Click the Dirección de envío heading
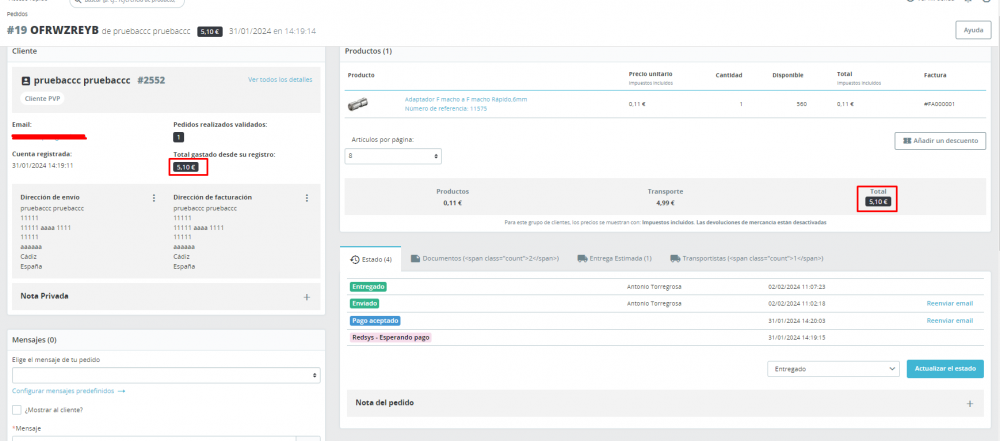The width and height of the screenshot is (1000, 441). coord(50,197)
